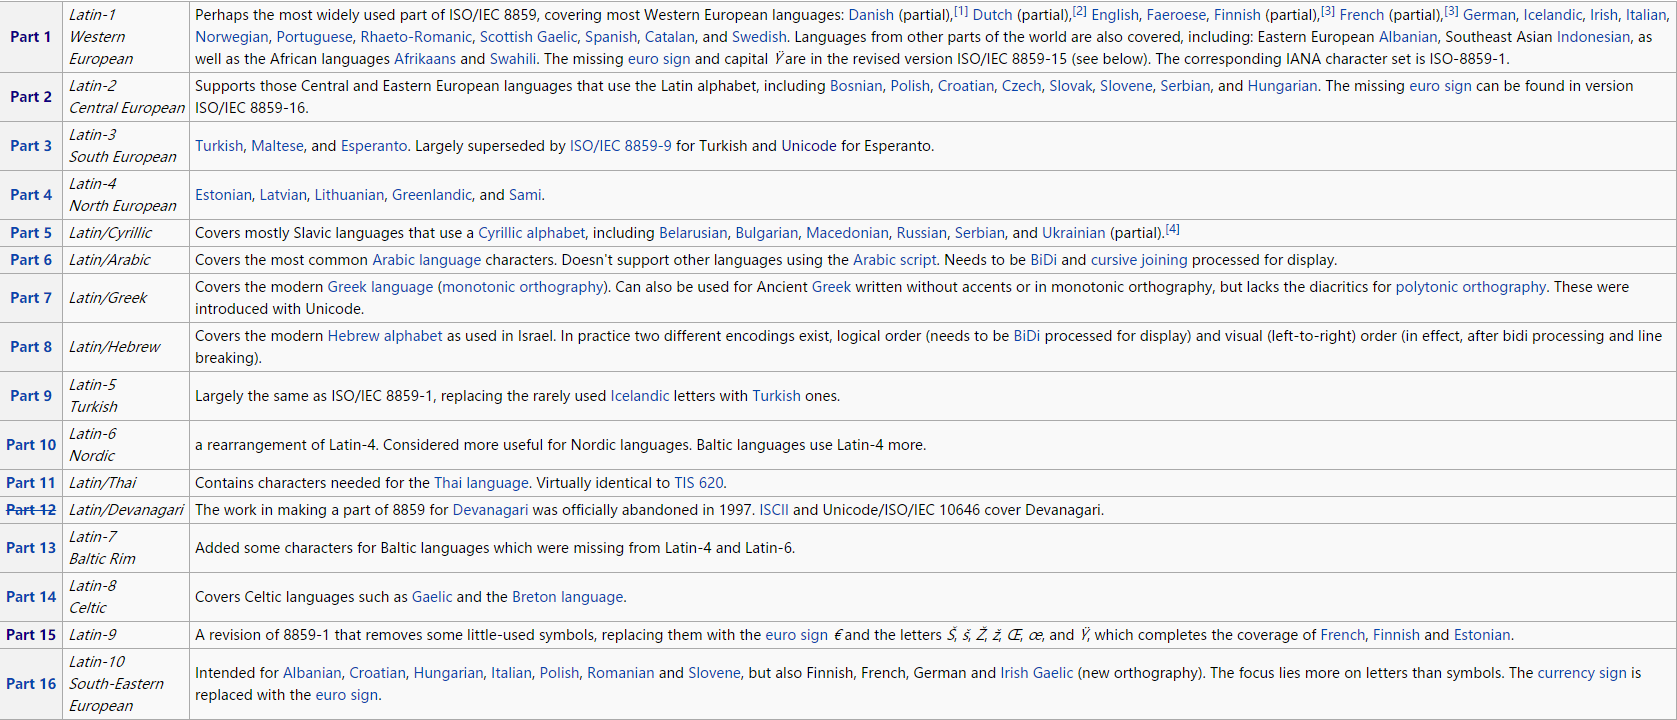
Task: Click footnote reference [1] after Danish
Action: [x=960, y=12]
